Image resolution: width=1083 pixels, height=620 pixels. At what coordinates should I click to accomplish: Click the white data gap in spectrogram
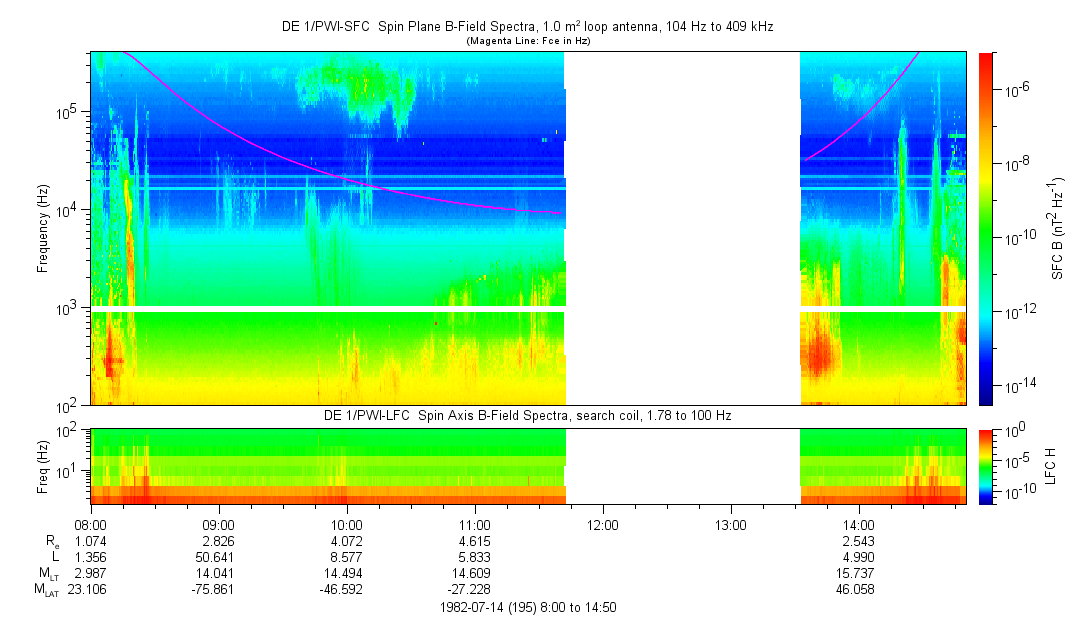click(682, 229)
